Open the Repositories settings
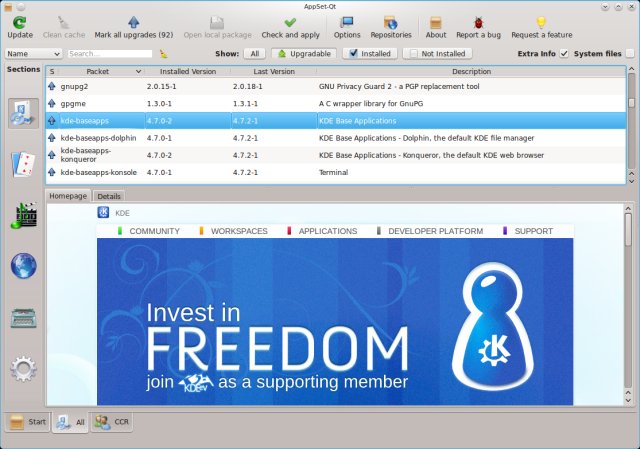The image size is (640, 449). pos(391,27)
